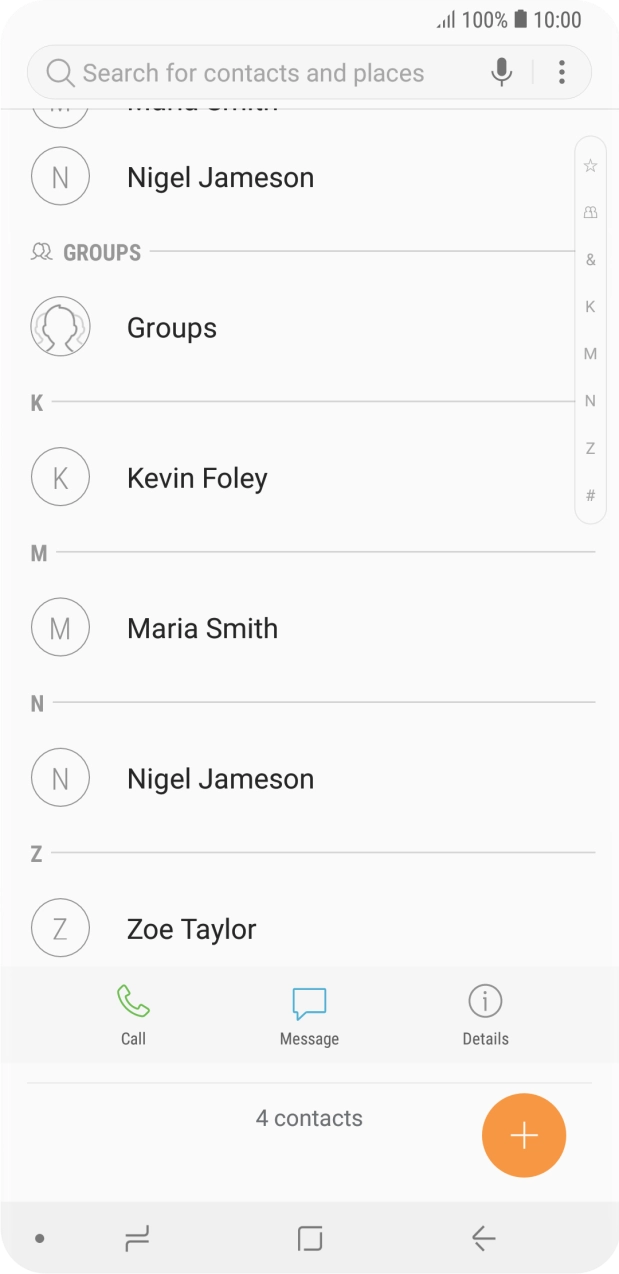Open Maria Smith's contact entry
619x1274 pixels.
[x=202, y=628]
